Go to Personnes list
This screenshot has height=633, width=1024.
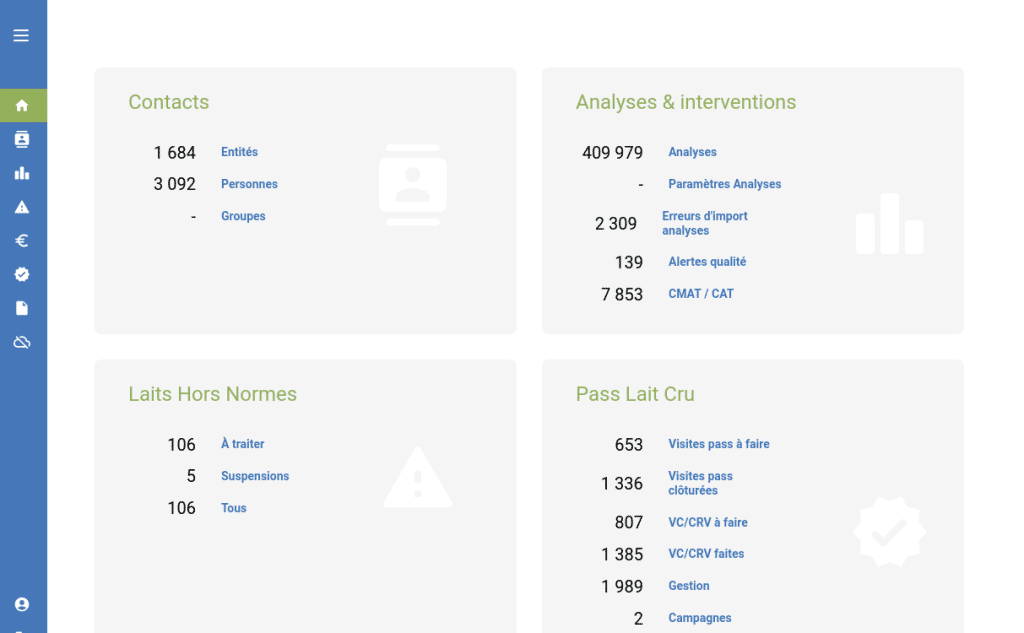[249, 184]
